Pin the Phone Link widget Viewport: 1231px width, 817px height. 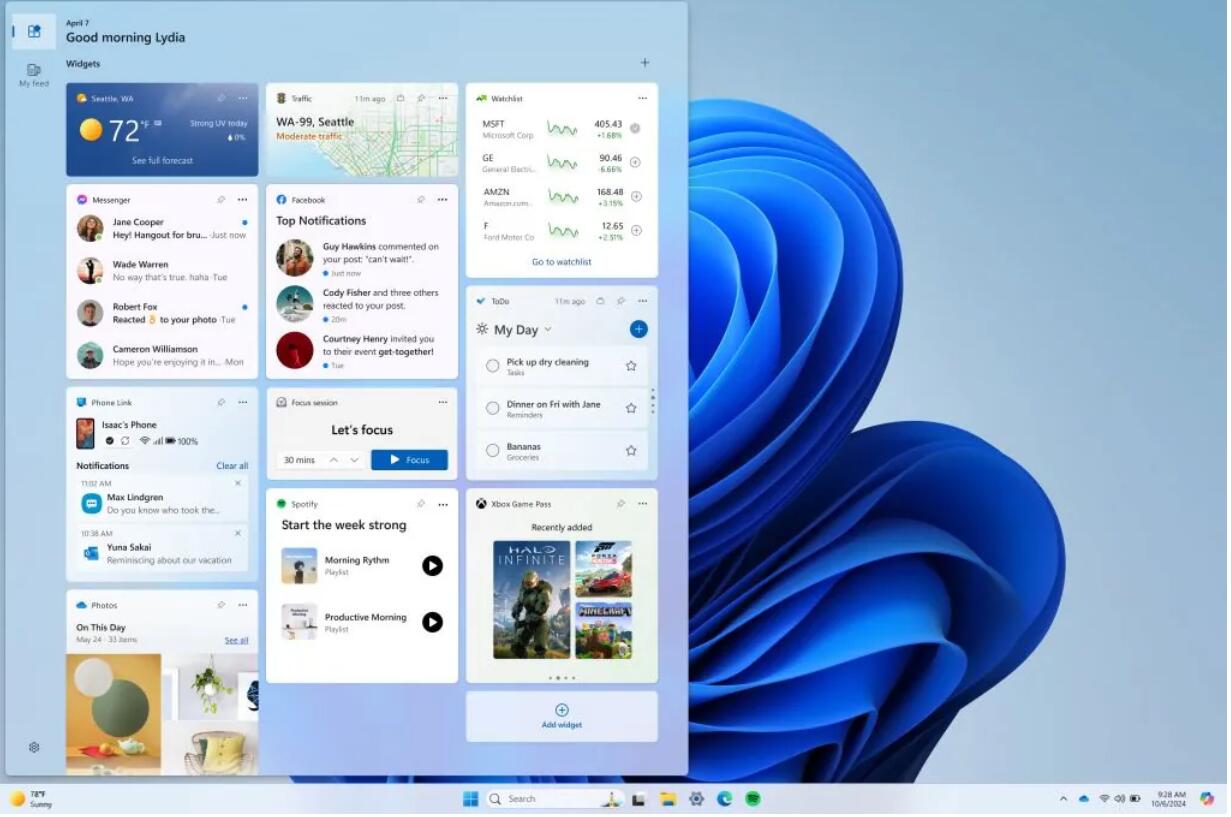221,403
